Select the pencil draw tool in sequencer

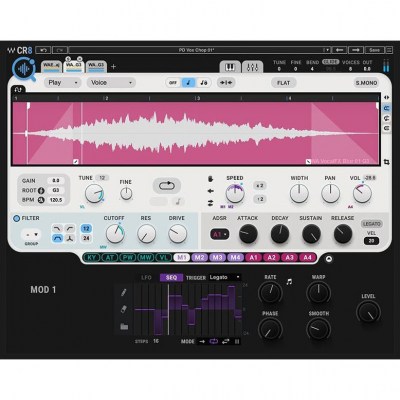[124, 293]
